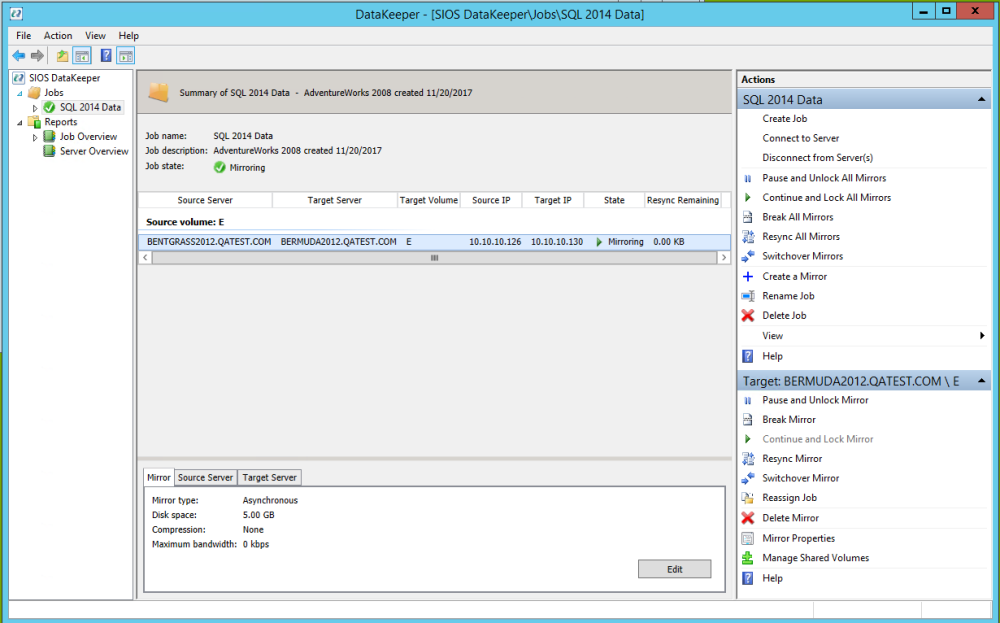Click the Break All Mirrors icon
This screenshot has width=1000, height=623.
[x=748, y=217]
